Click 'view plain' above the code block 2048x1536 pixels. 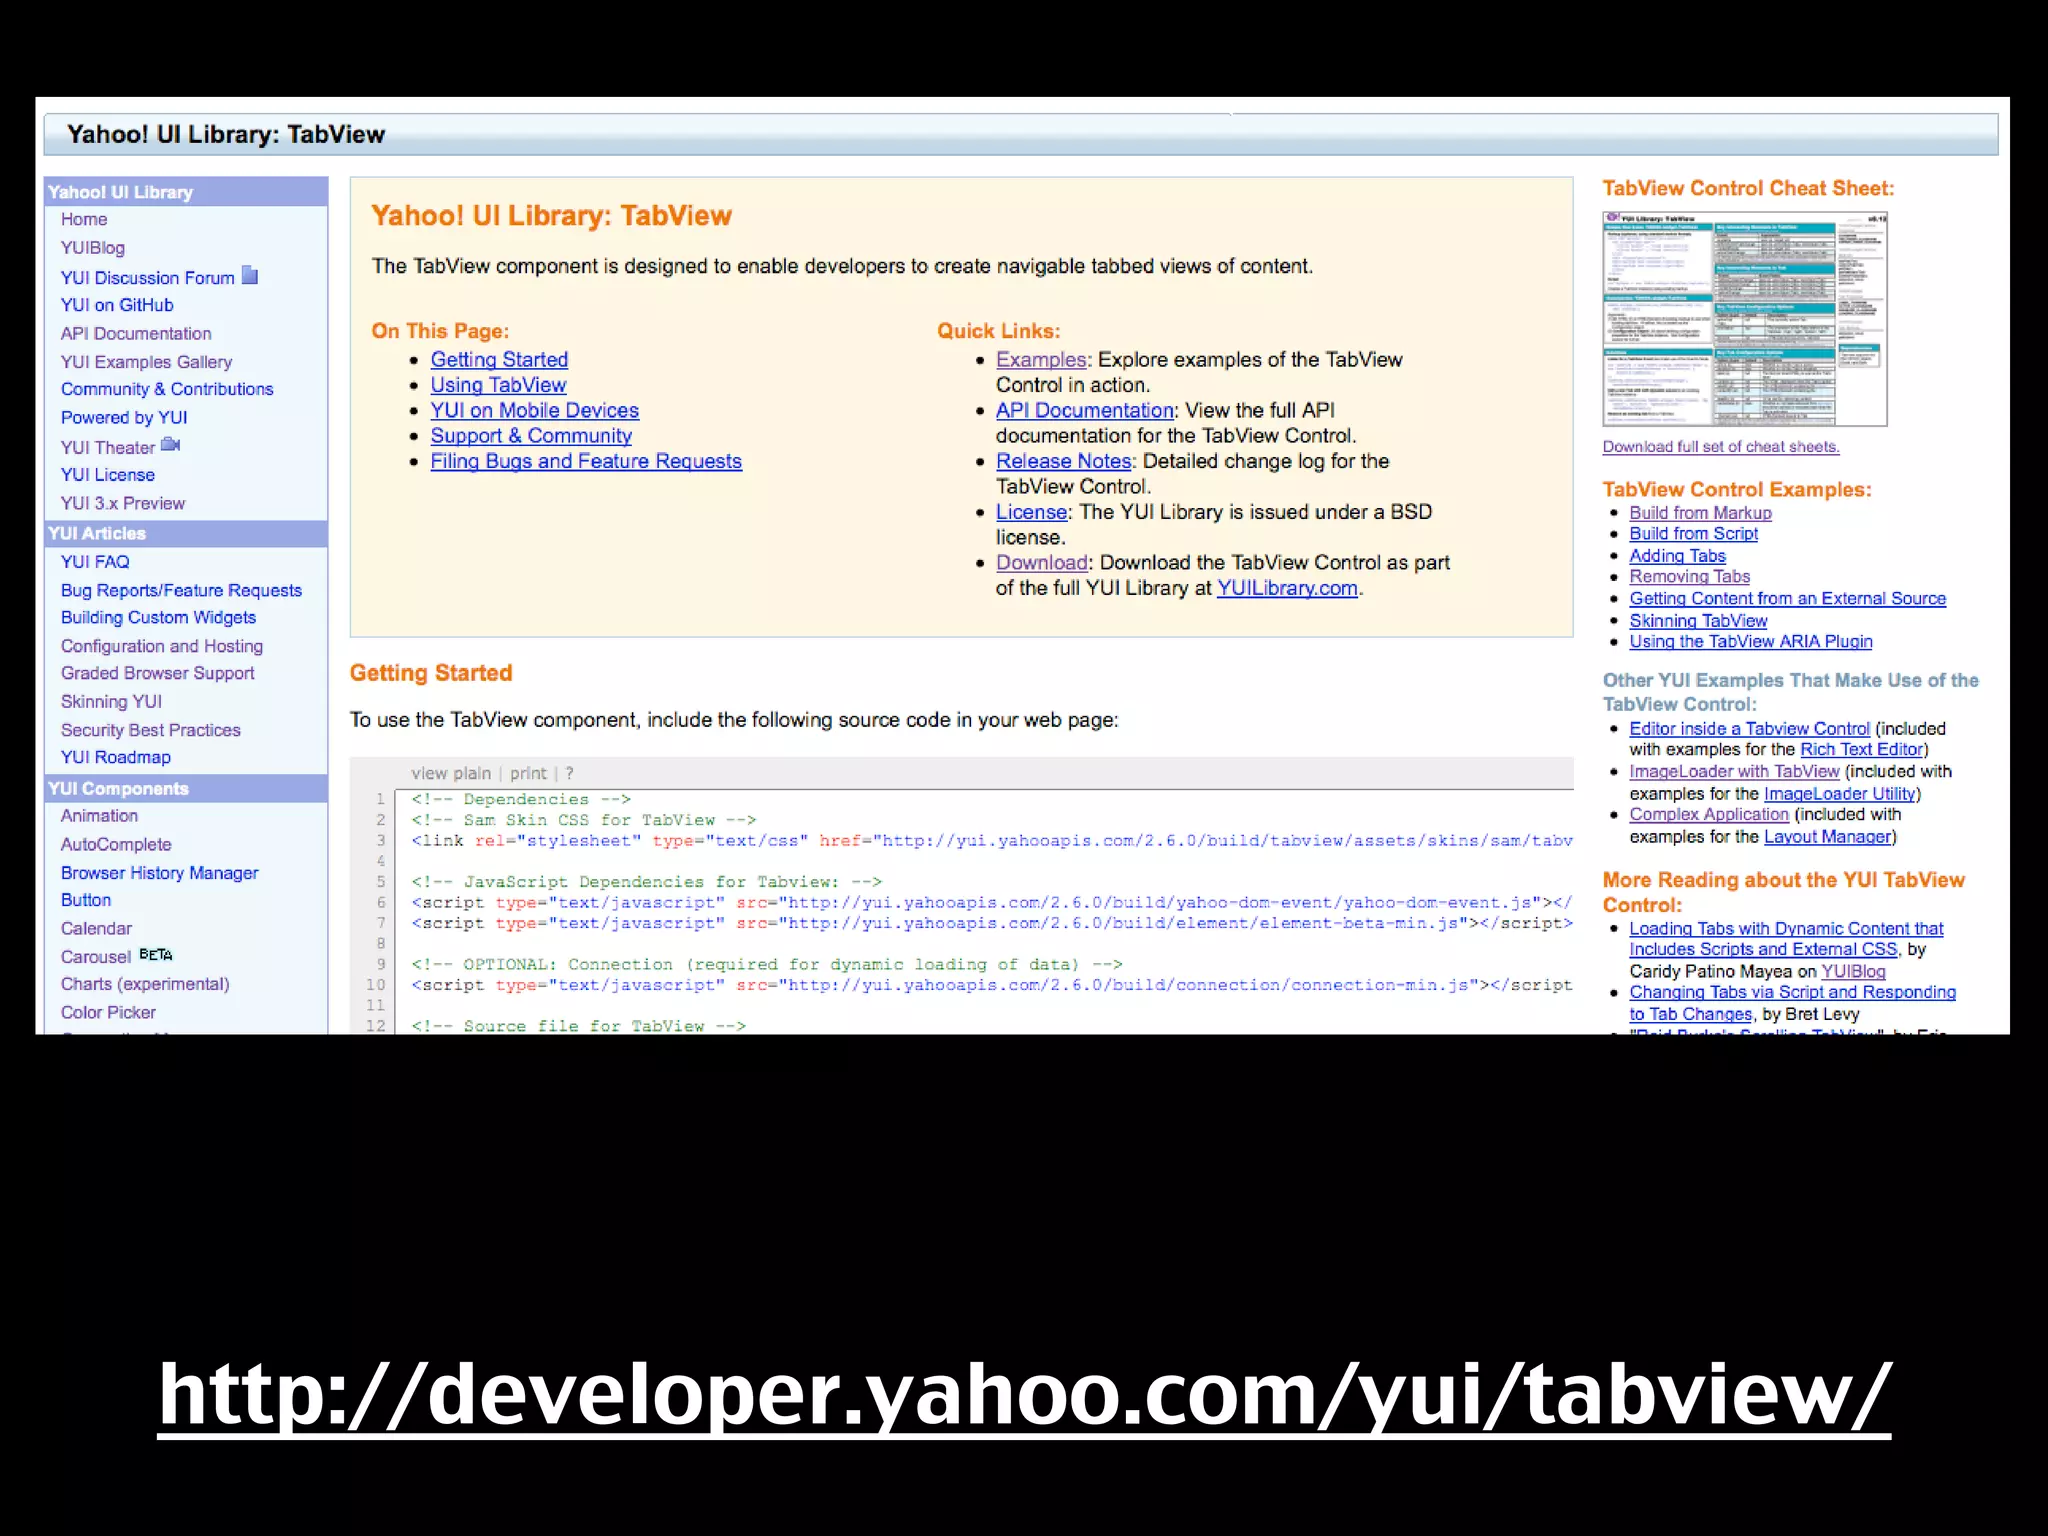pyautogui.click(x=450, y=773)
